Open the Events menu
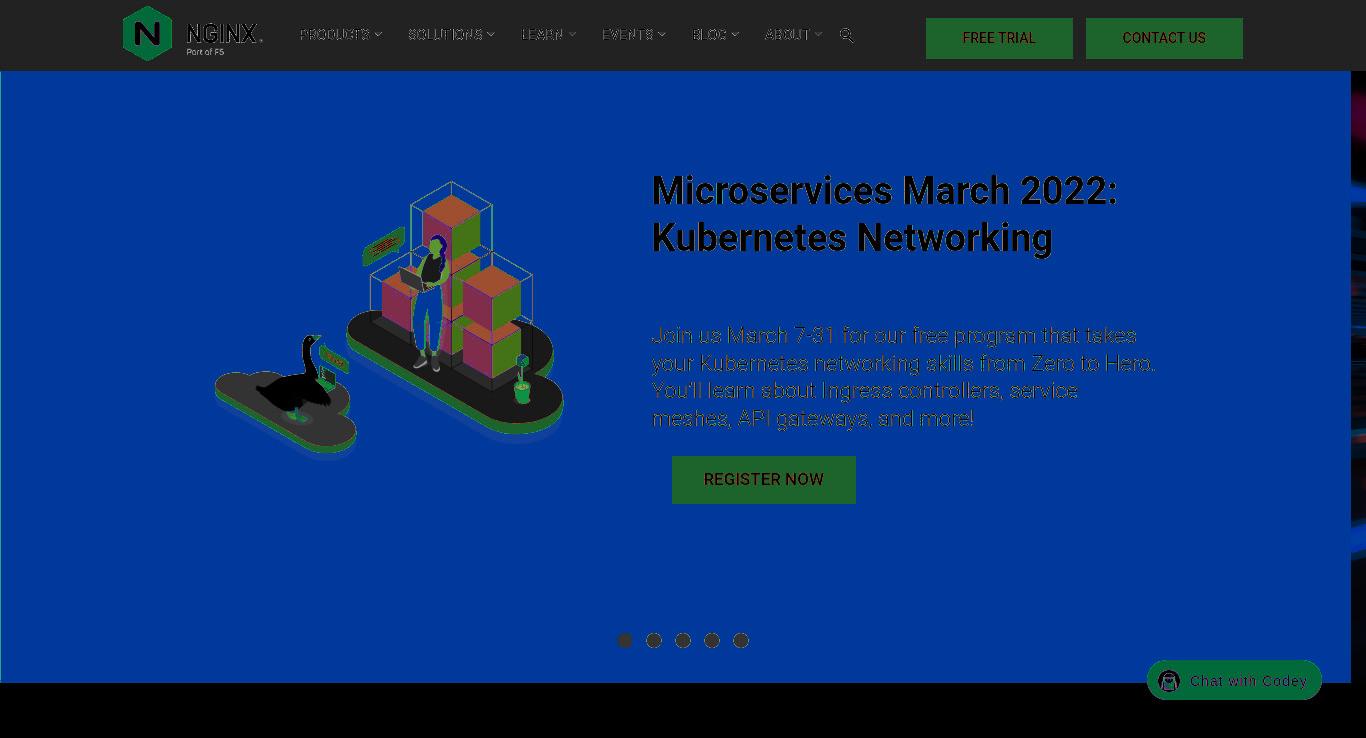The height and width of the screenshot is (738, 1366). 633,34
